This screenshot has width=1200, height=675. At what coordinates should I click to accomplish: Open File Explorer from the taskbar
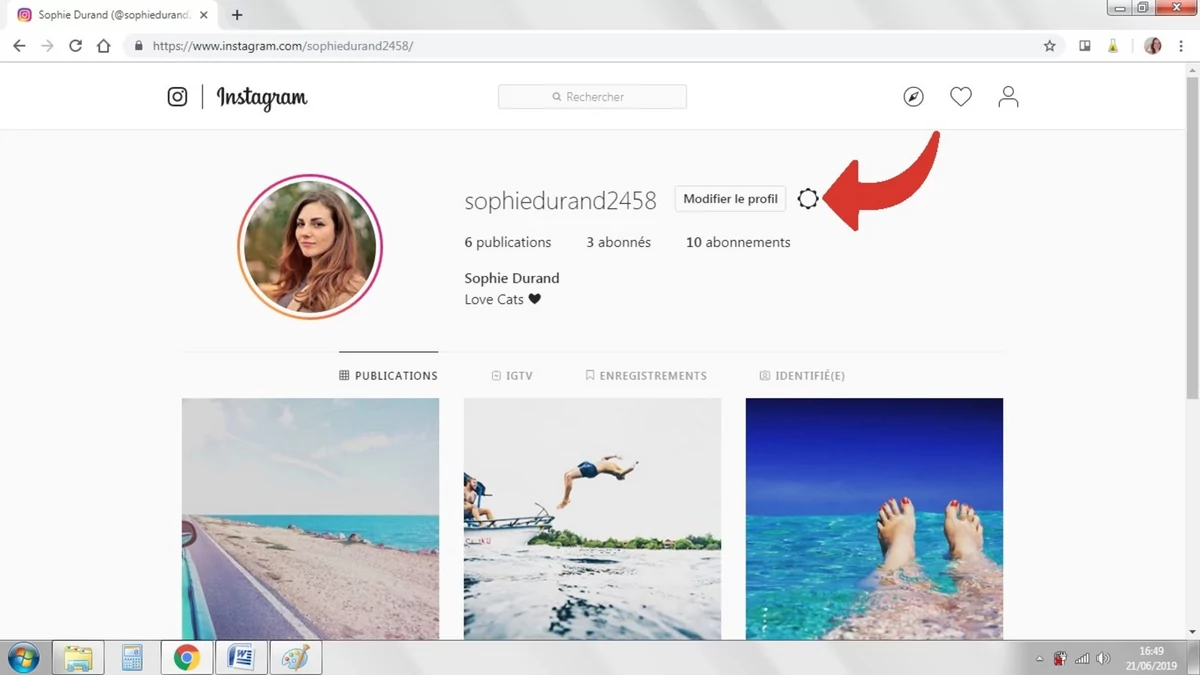coord(78,658)
